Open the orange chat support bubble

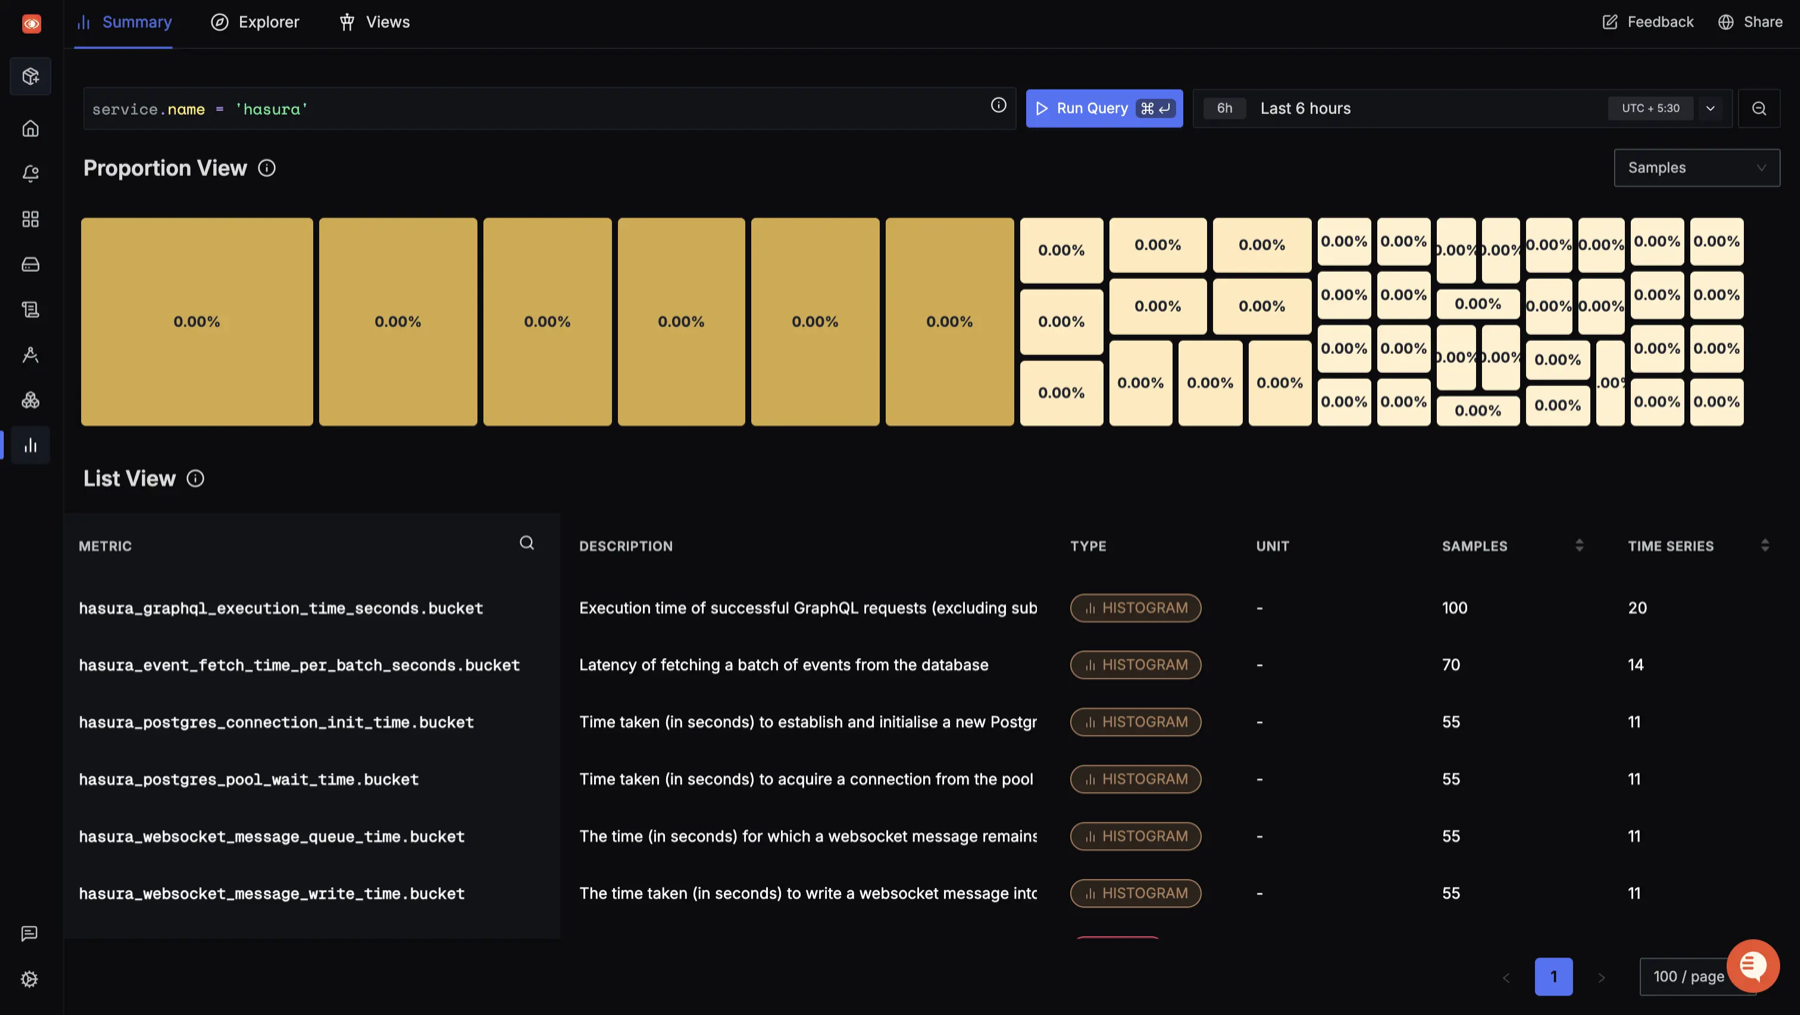click(x=1752, y=965)
